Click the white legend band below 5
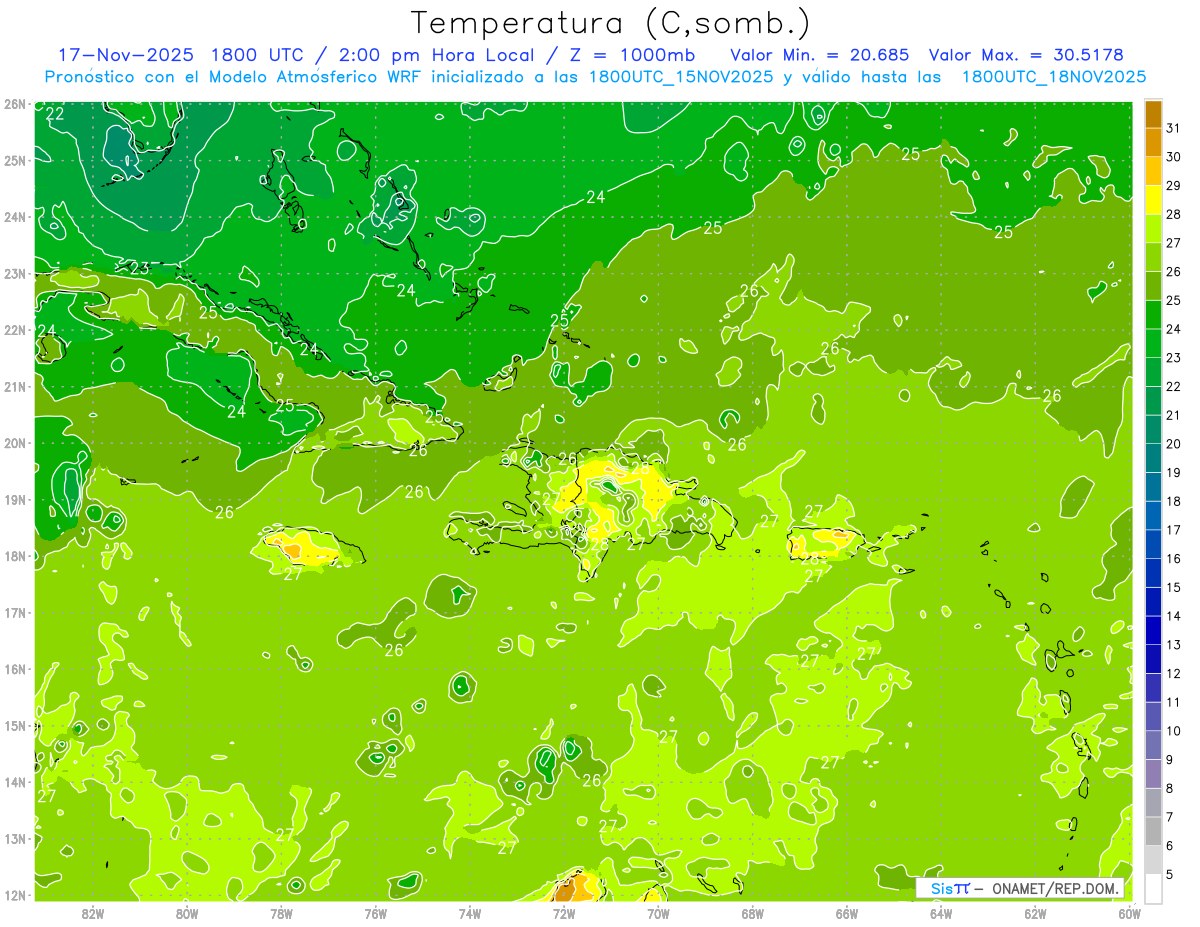 [x=1154, y=888]
